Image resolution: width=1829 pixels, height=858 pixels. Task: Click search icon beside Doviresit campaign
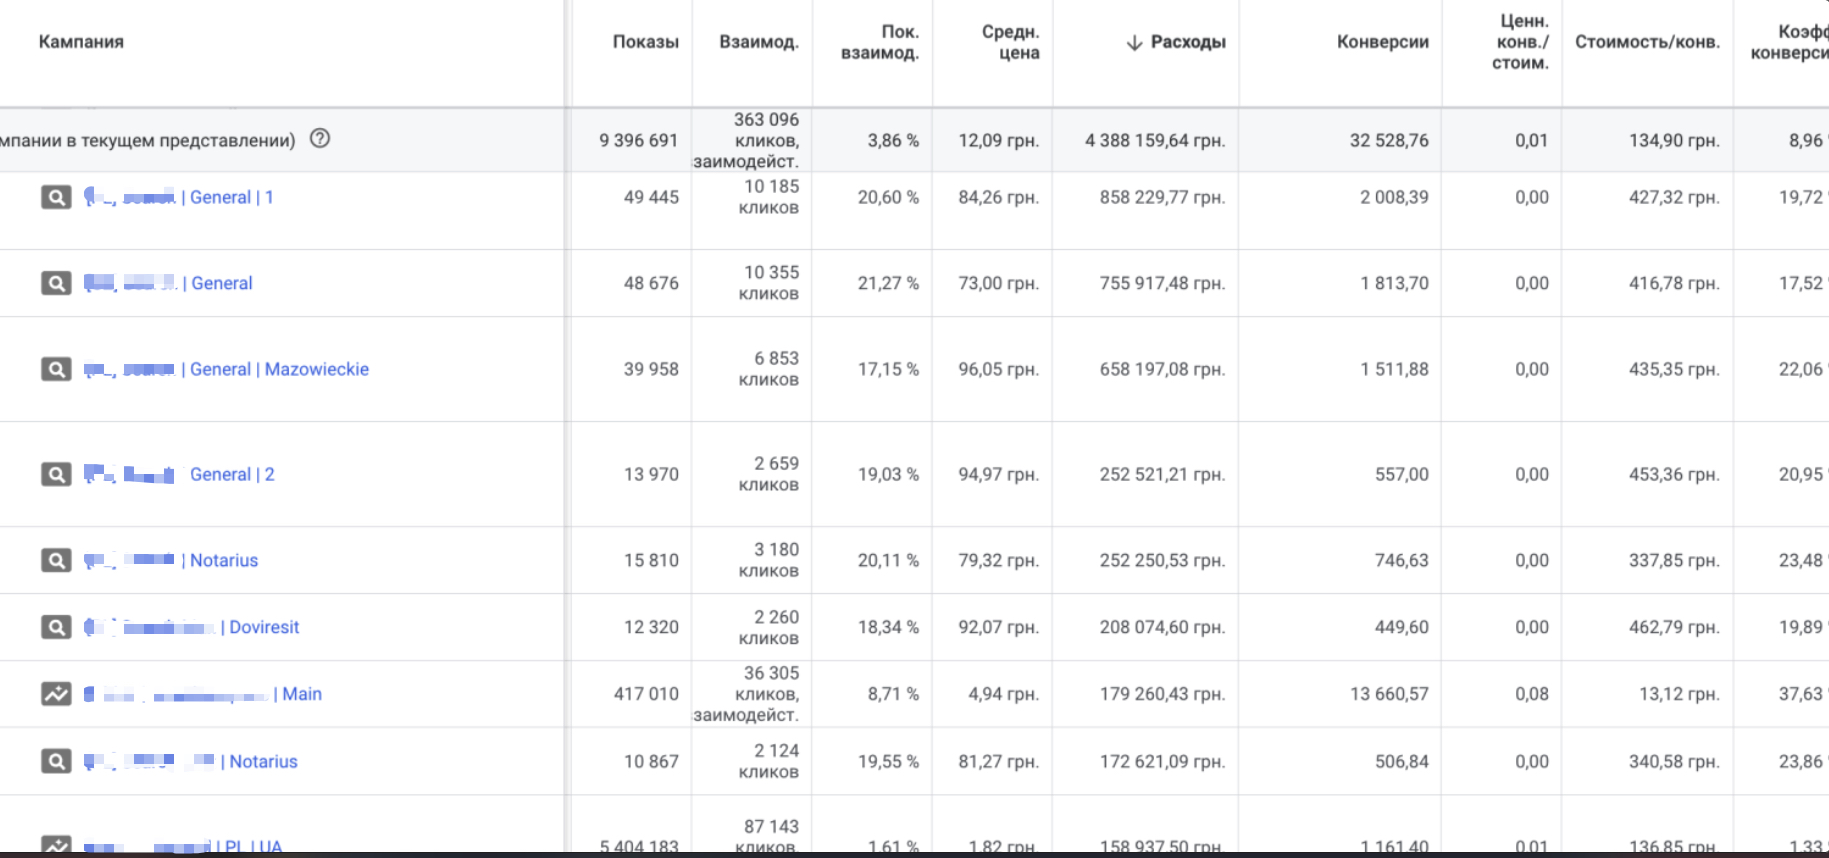56,628
